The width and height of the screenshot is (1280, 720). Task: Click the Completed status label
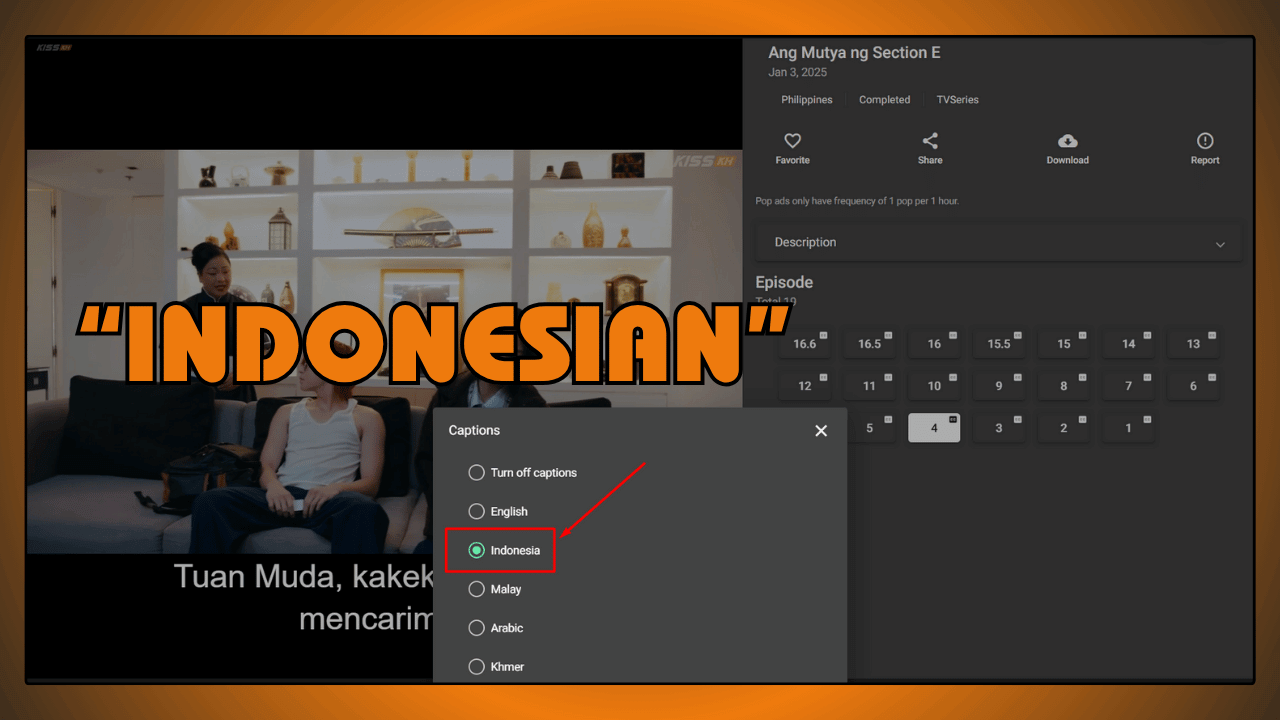coord(884,99)
